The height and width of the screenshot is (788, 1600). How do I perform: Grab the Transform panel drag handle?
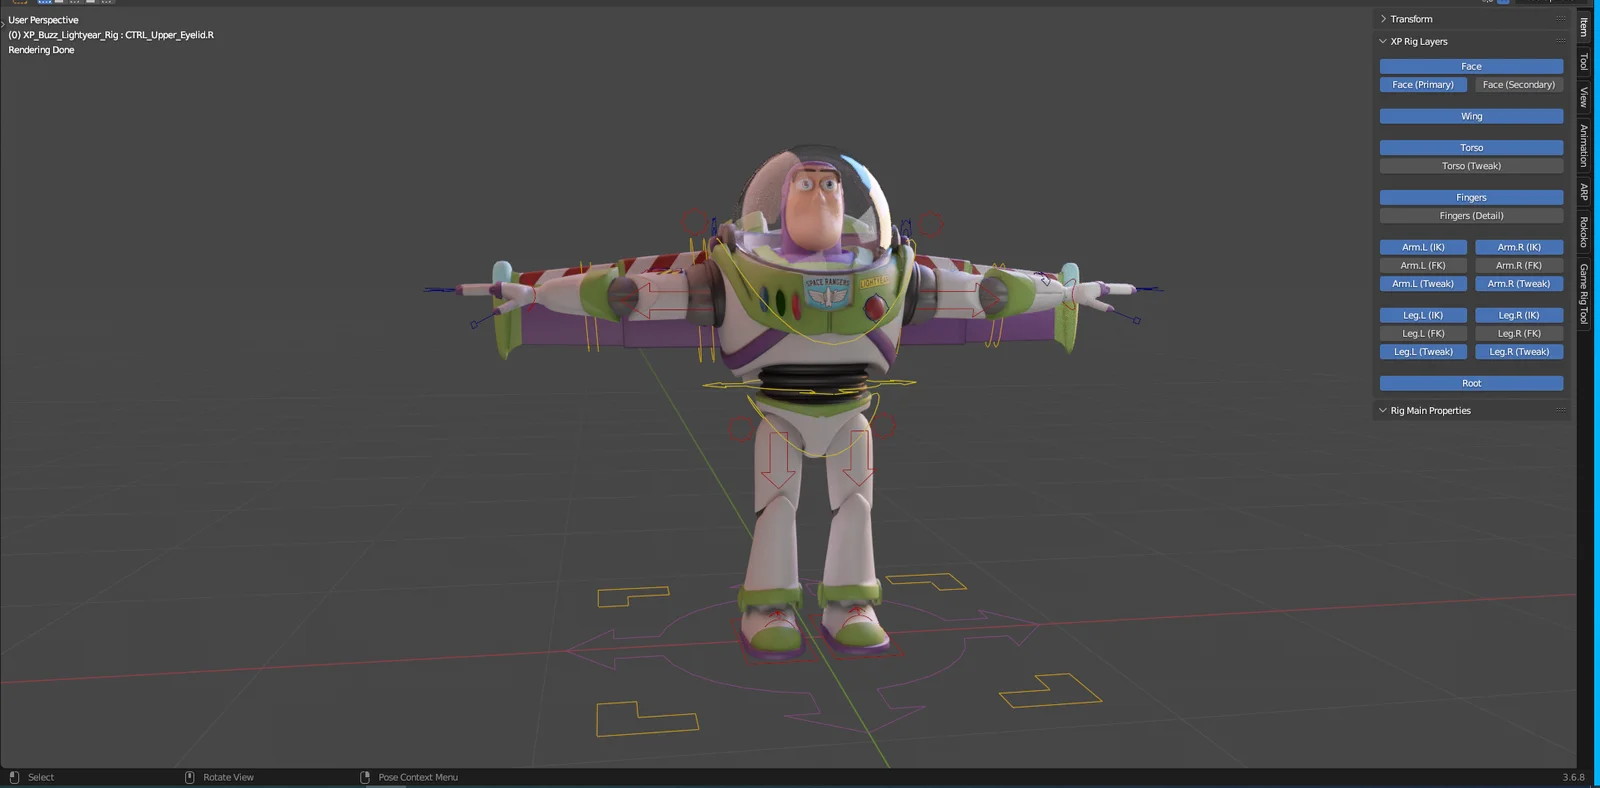pos(1560,19)
